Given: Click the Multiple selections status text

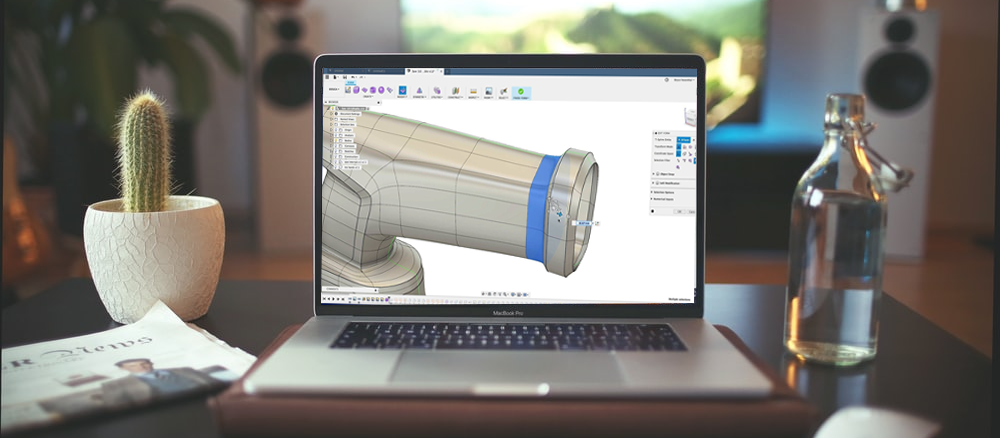Looking at the screenshot, I should pos(679,299).
